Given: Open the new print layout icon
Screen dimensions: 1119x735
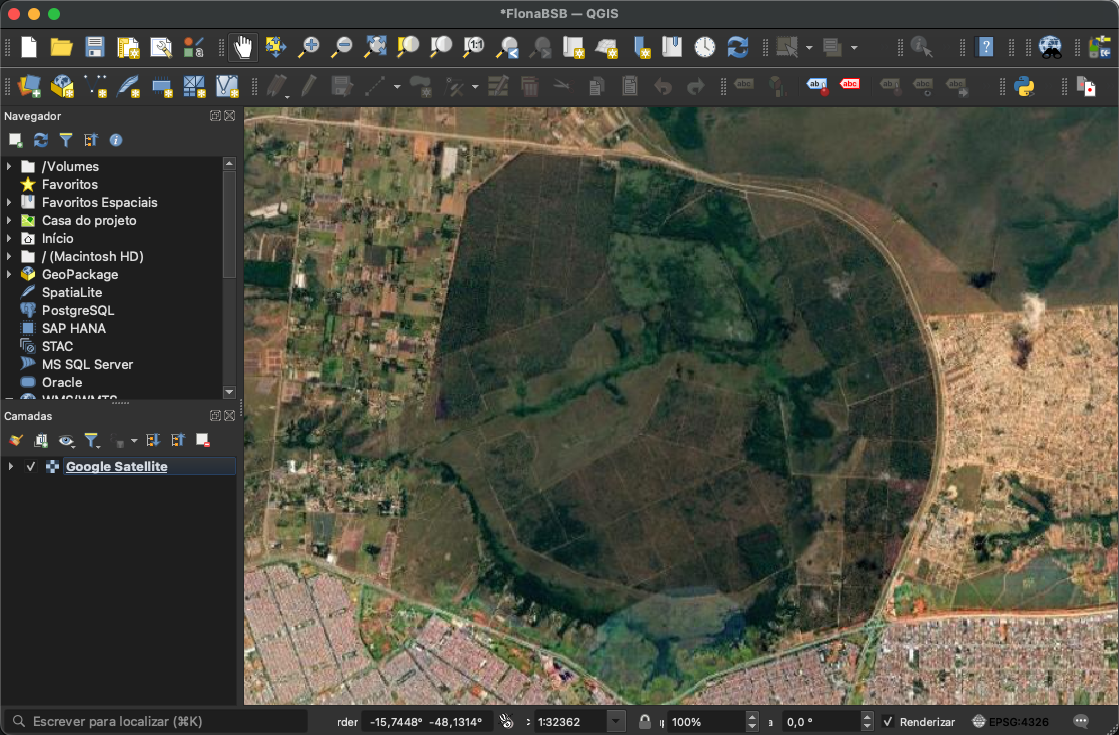Looking at the screenshot, I should coord(128,47).
